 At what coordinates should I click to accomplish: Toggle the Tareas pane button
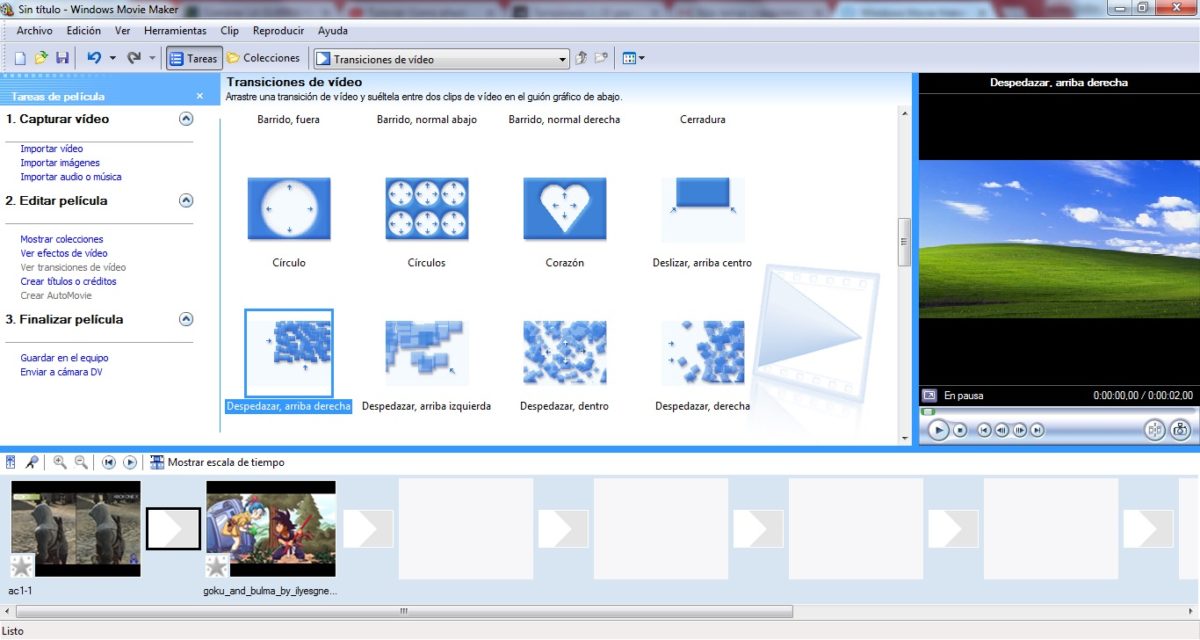click(194, 59)
